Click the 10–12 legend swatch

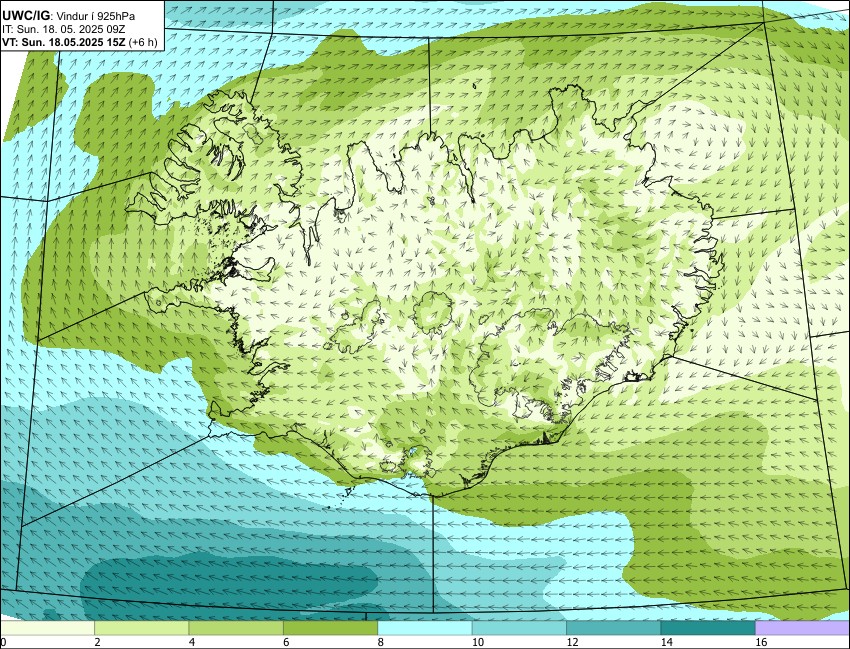(x=519, y=628)
